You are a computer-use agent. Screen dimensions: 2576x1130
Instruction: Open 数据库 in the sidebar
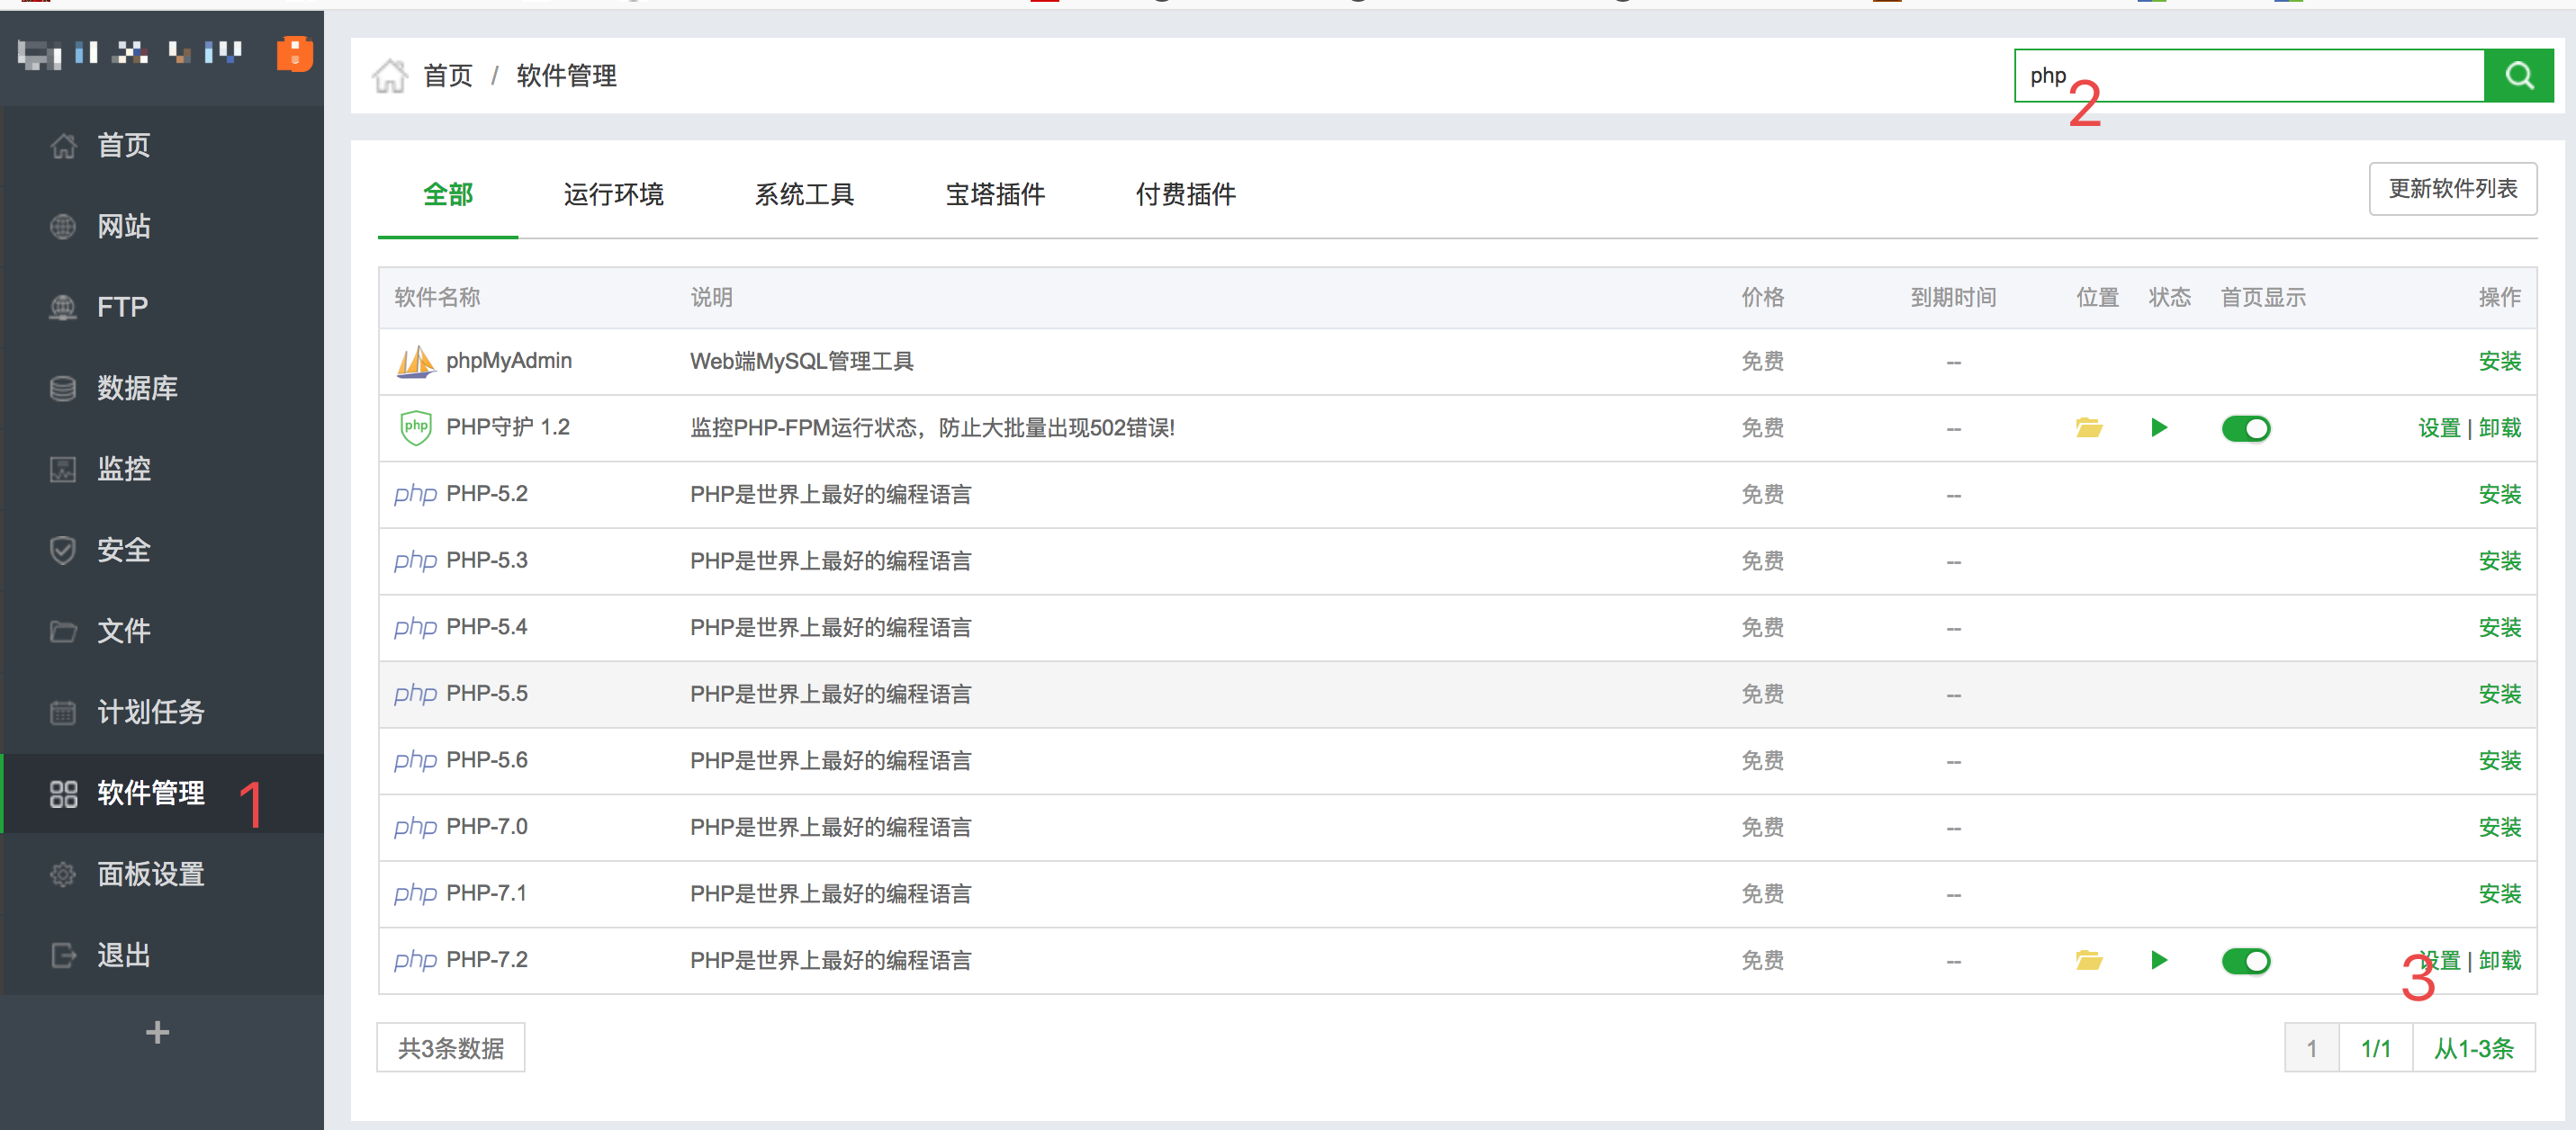(x=137, y=388)
